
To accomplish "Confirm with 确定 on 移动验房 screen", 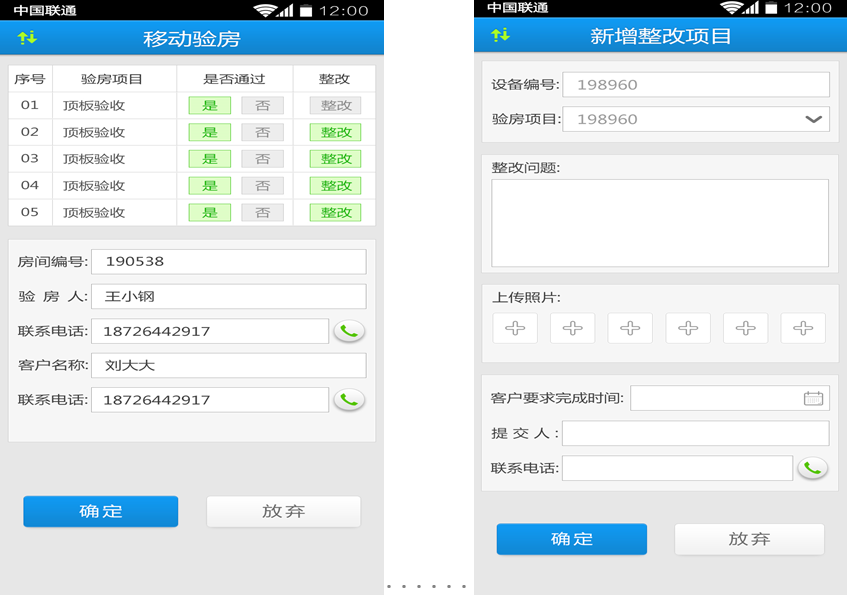I will [x=100, y=511].
